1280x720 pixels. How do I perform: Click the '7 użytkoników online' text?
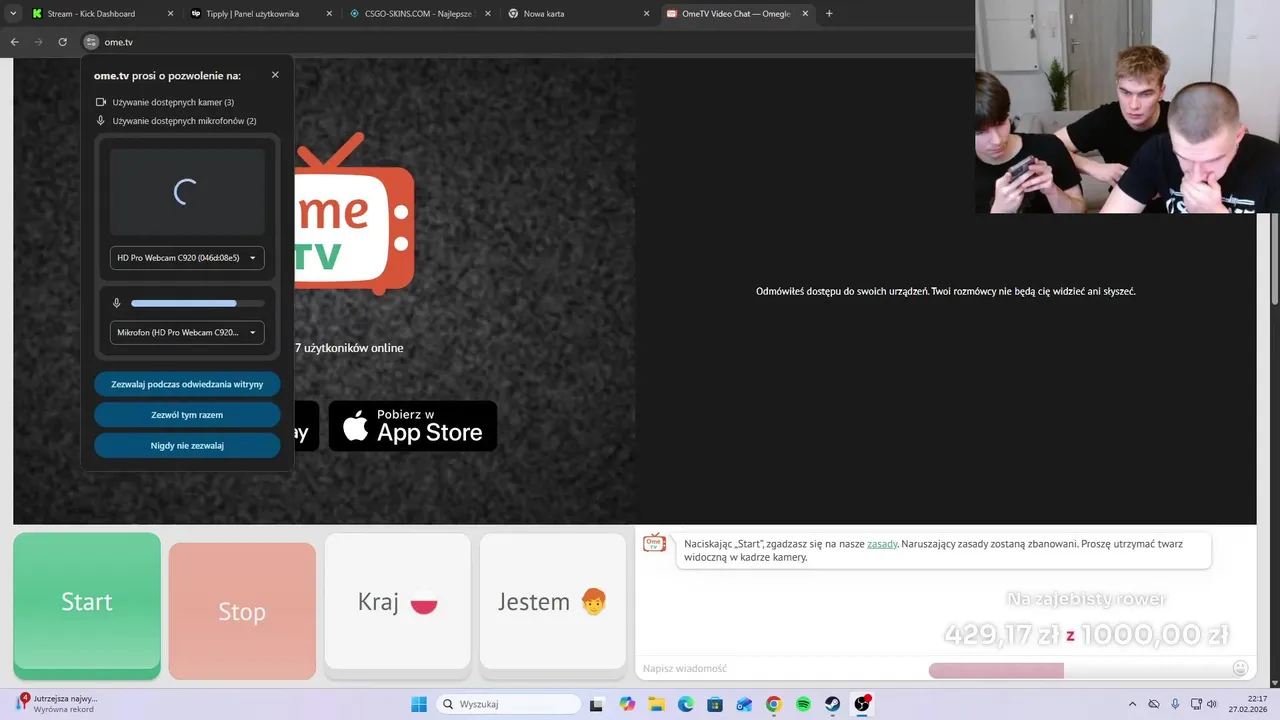tap(349, 348)
